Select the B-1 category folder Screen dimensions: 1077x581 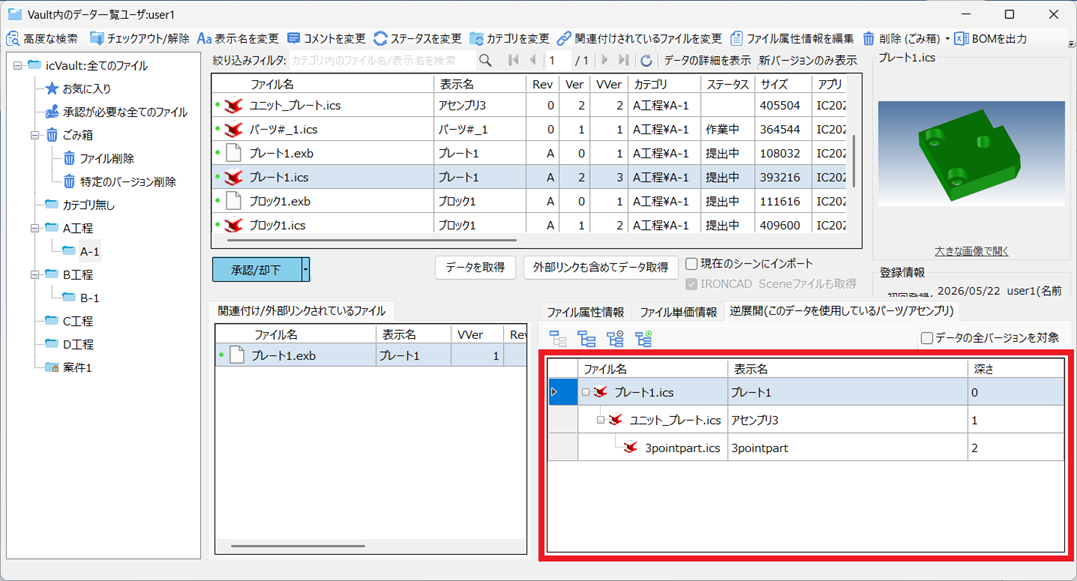click(x=81, y=298)
